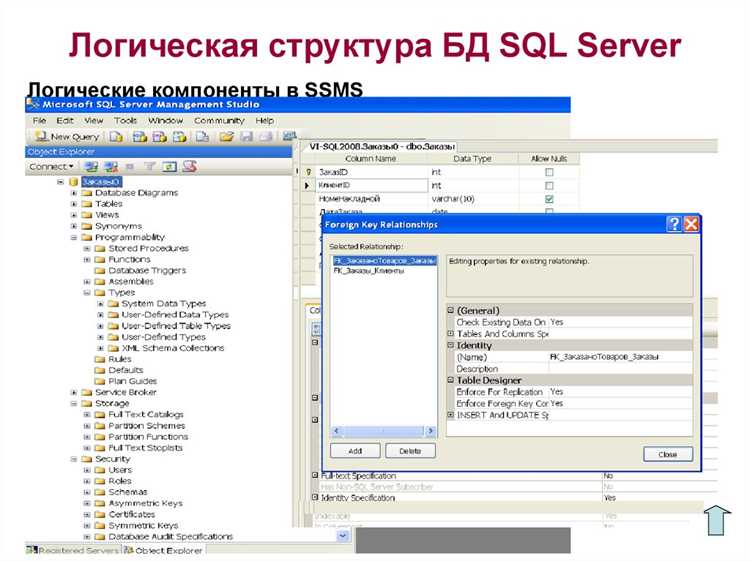Click the Refresh icon in Object Explorer toolbar
Screen dimensions: 750x561
point(169,166)
